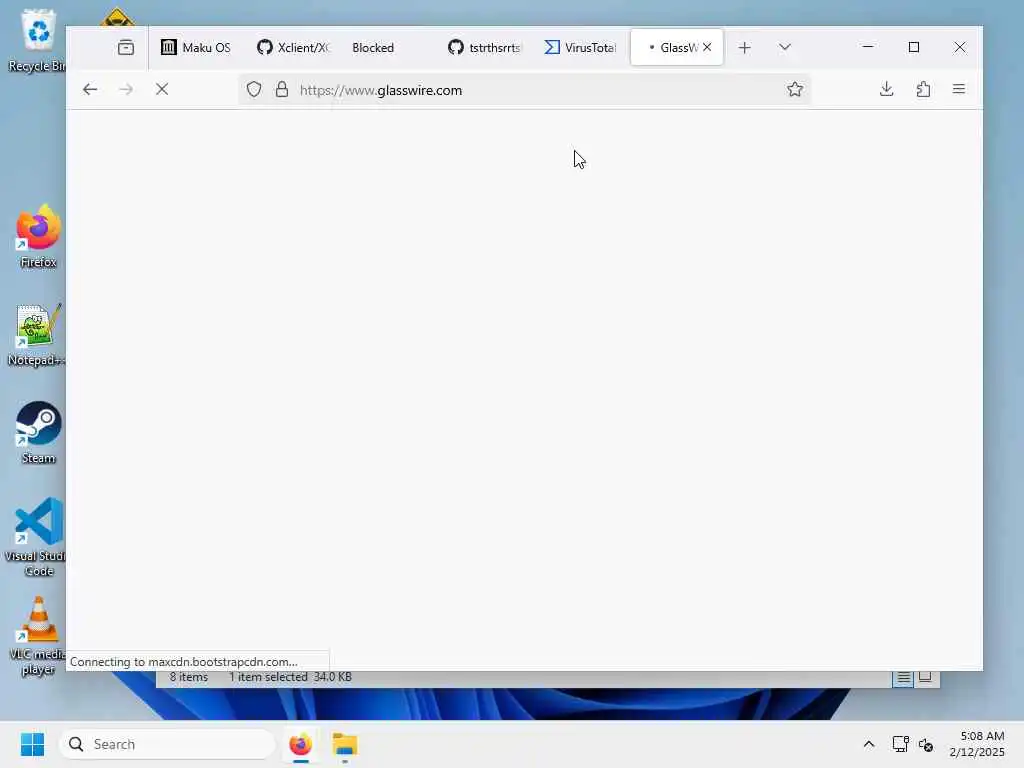This screenshot has width=1024, height=768.
Task: Click '1 item selected 34.0 KB' status text
Action: pyautogui.click(x=290, y=677)
